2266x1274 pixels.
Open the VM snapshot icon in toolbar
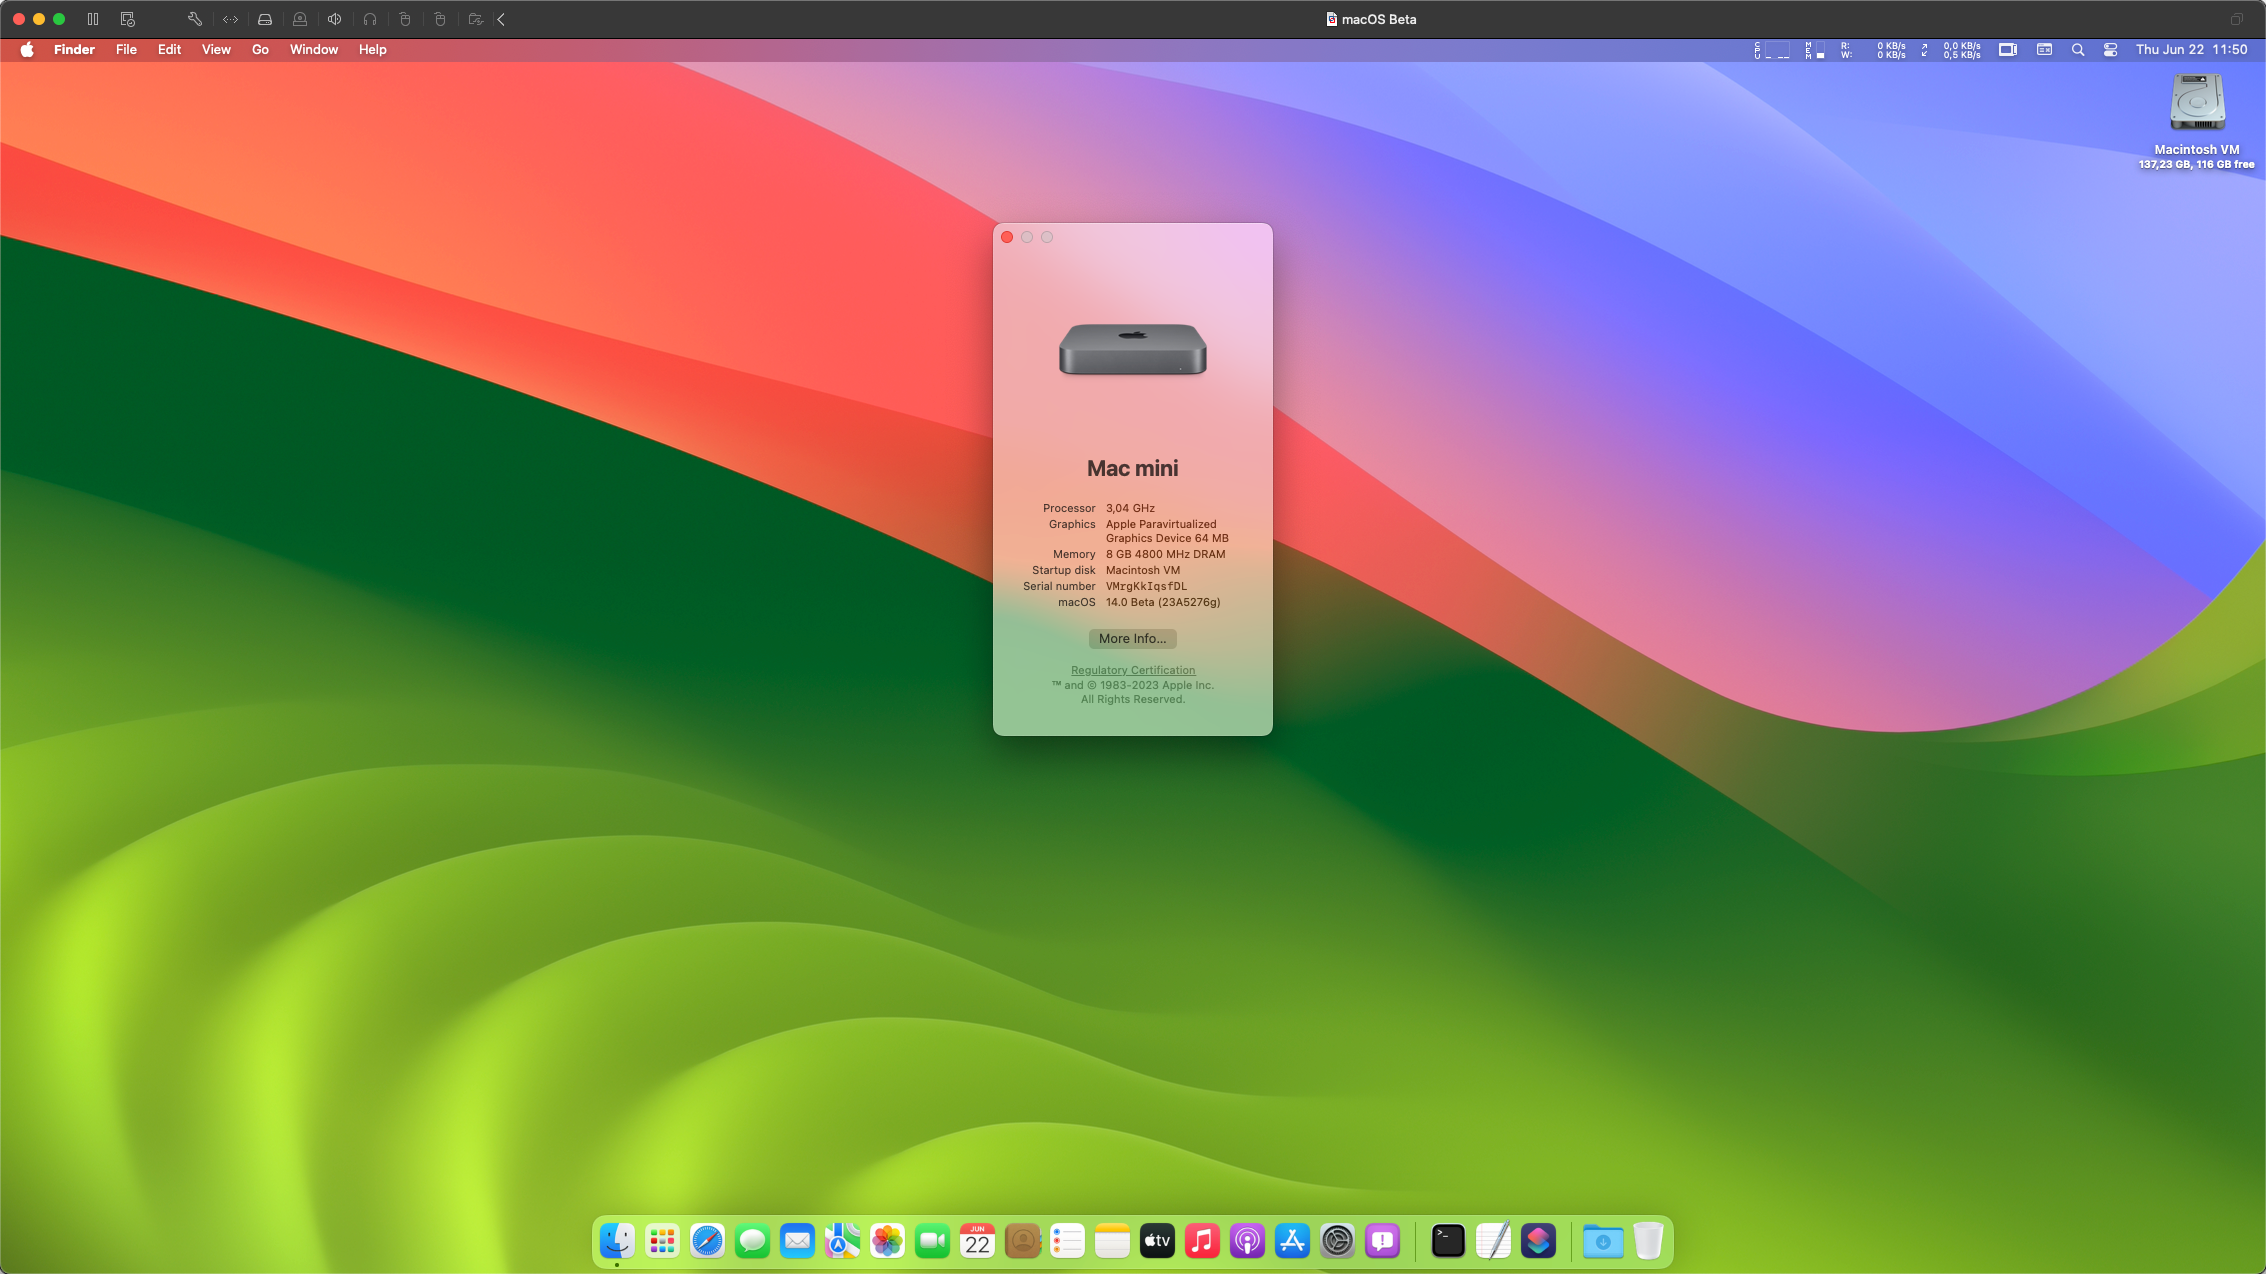click(127, 19)
